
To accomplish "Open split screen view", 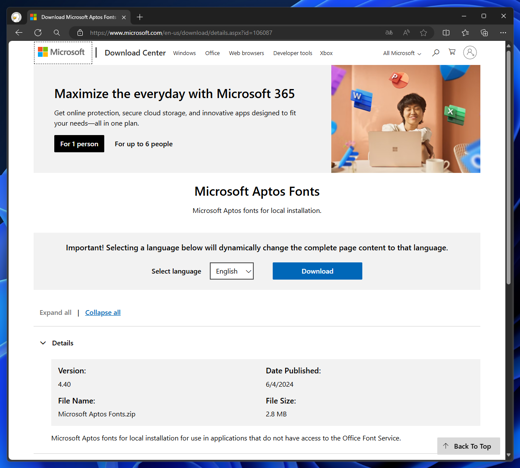I will (x=446, y=33).
